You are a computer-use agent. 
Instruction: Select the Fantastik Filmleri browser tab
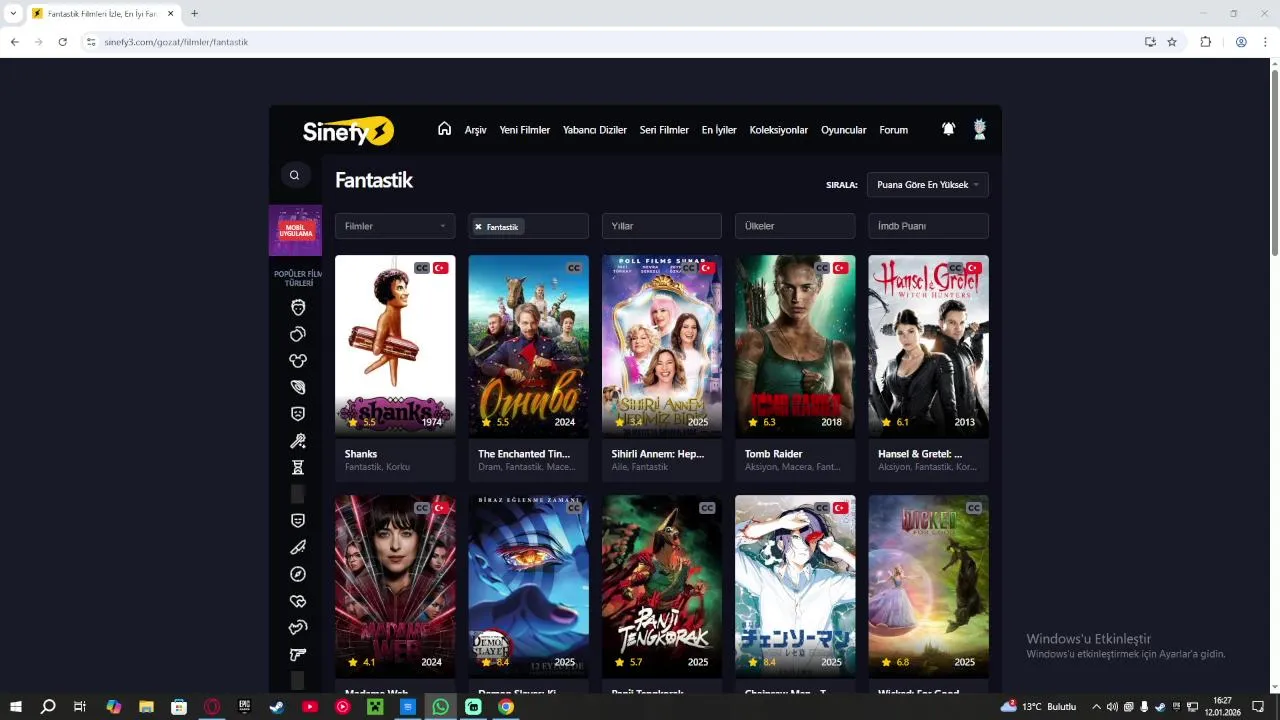[x=105, y=14]
